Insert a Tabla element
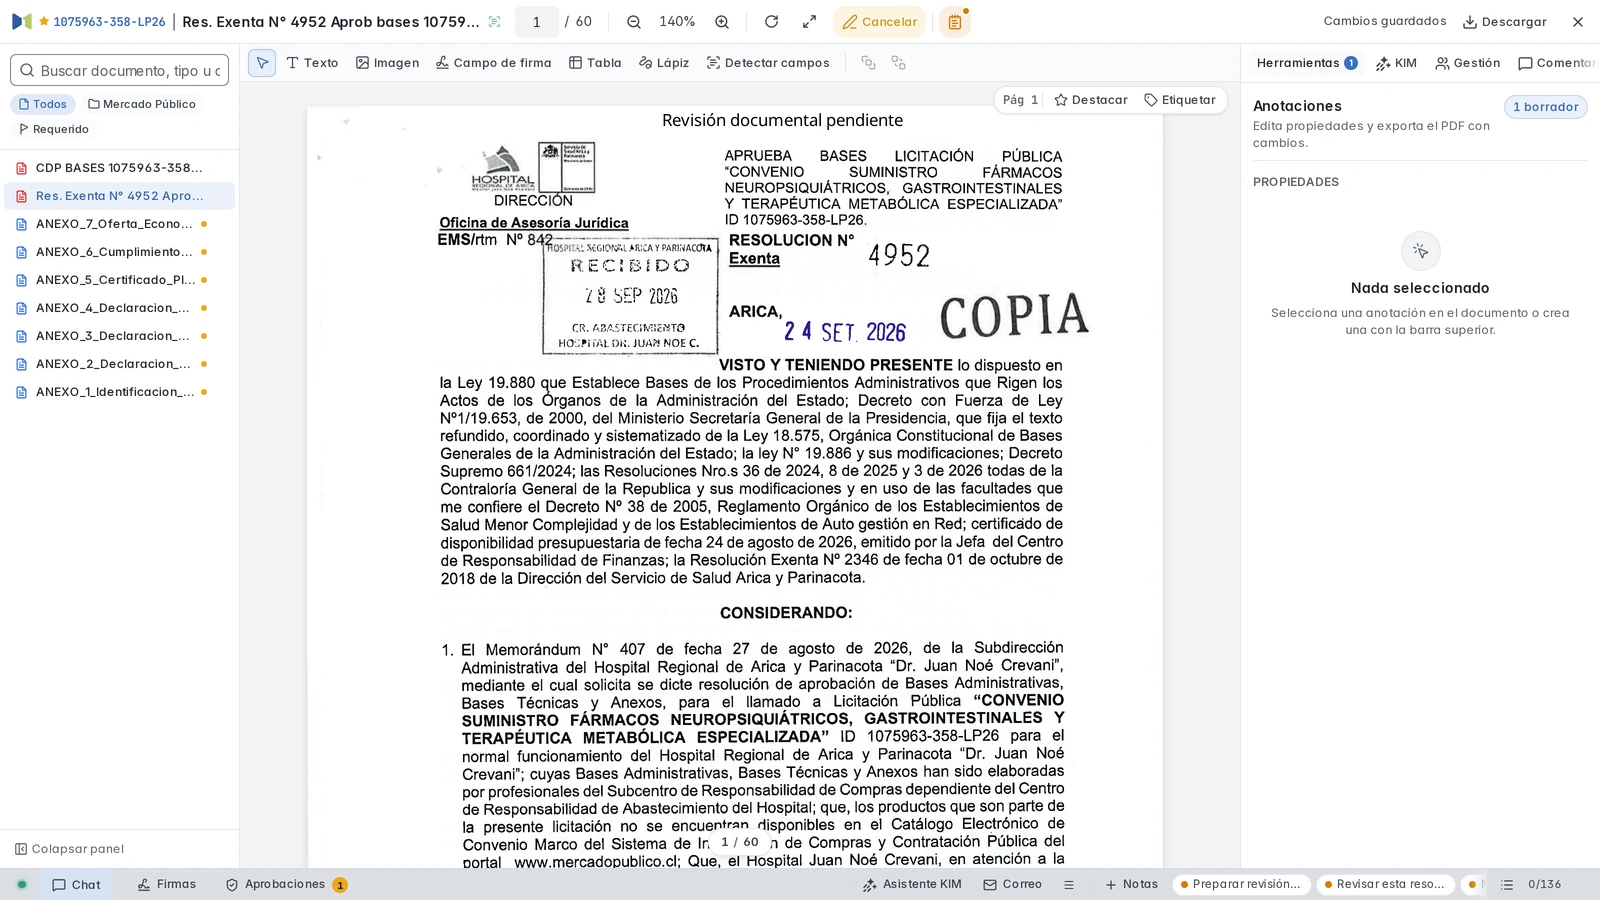1600x900 pixels. [x=595, y=63]
